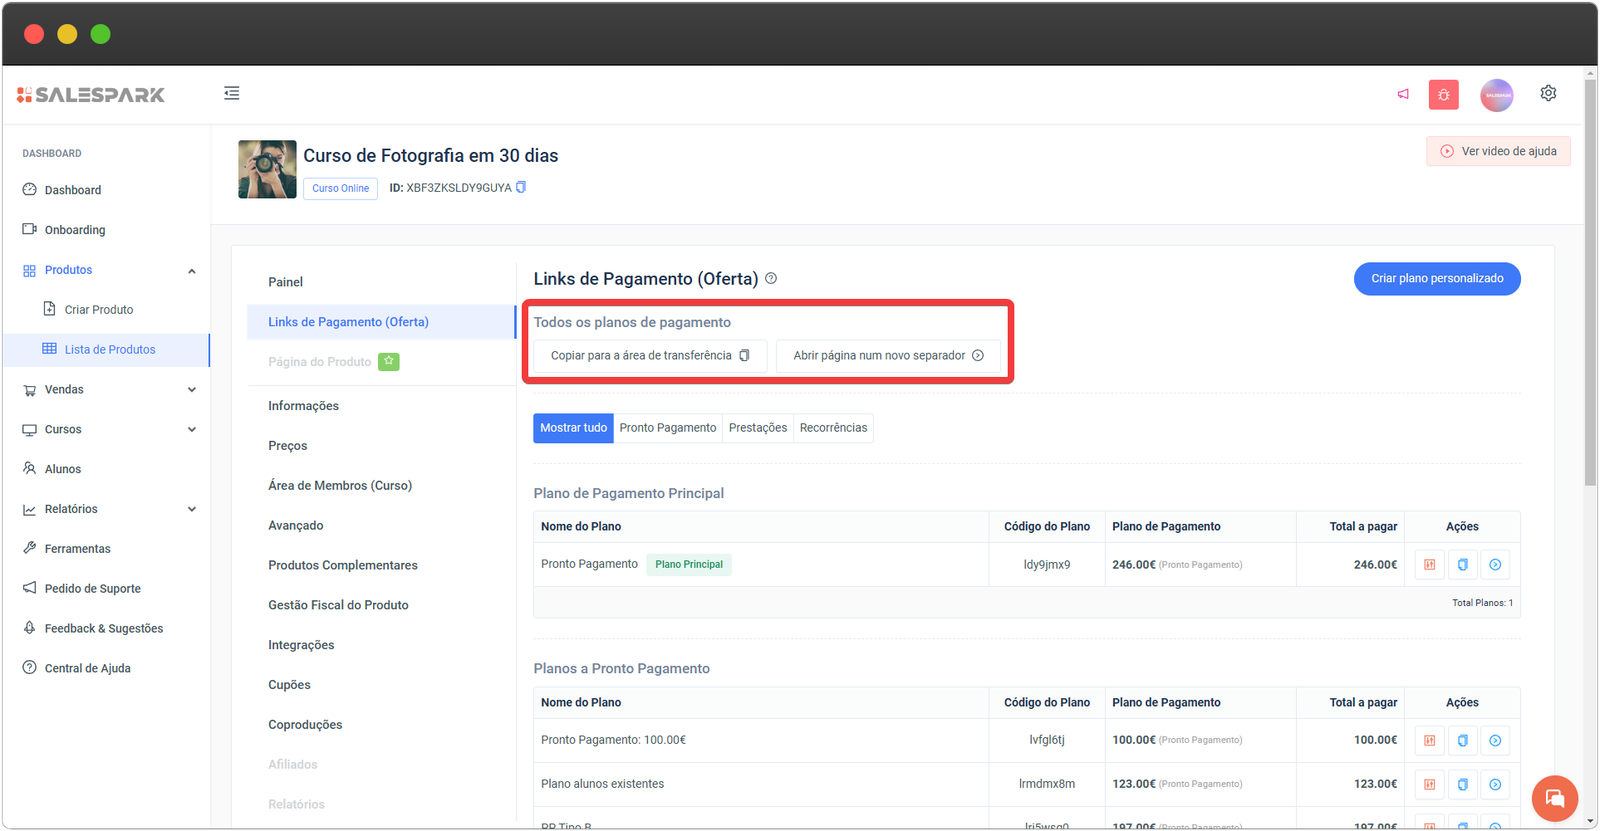Copy link of plan ldy9jmx9
The height and width of the screenshot is (831, 1600).
point(1462,565)
